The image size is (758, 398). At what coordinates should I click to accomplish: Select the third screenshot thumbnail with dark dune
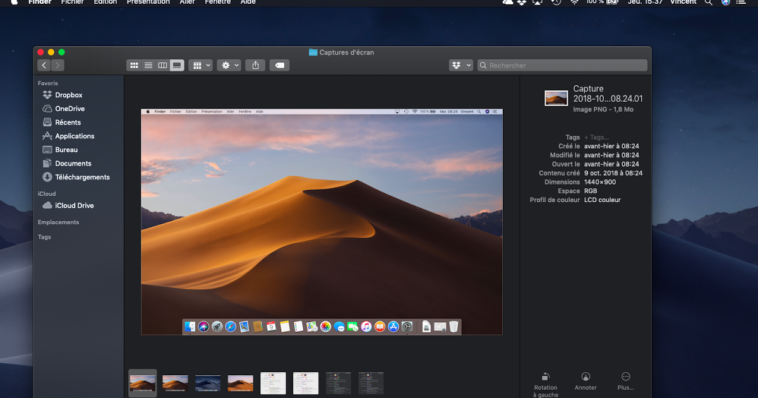point(208,383)
